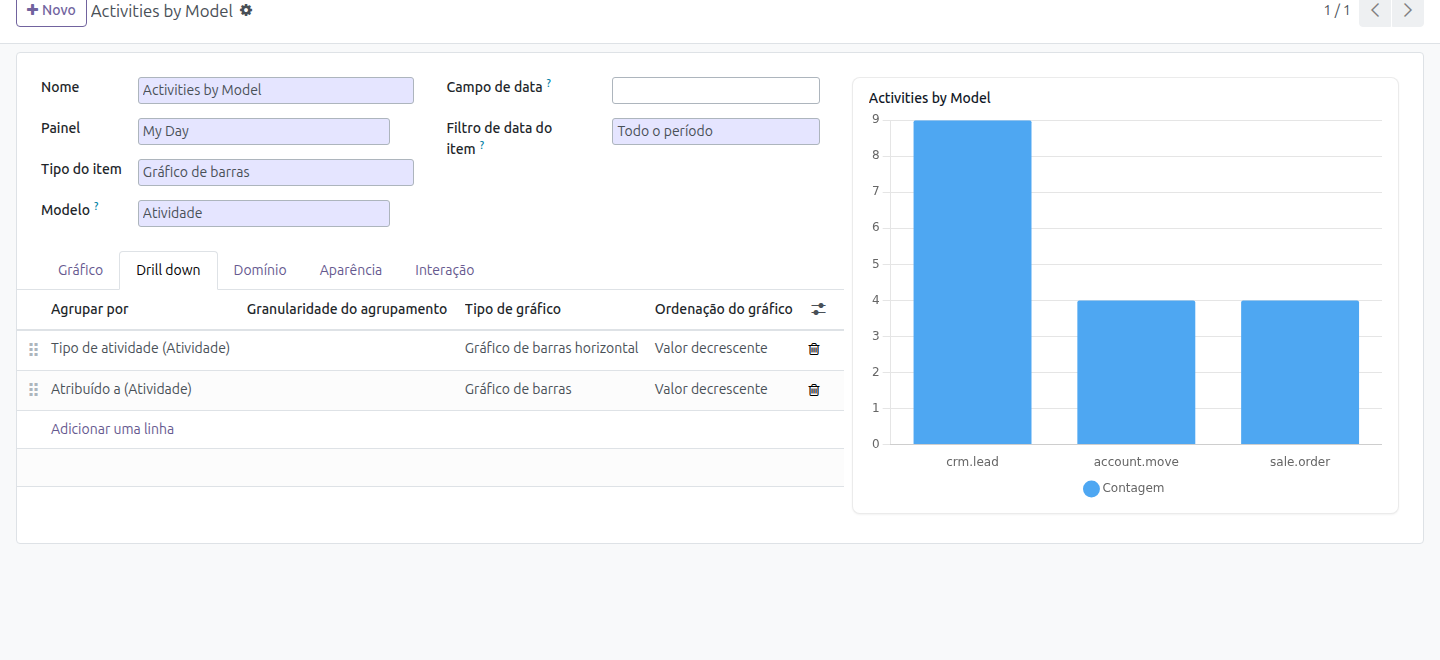Image resolution: width=1440 pixels, height=660 pixels.
Task: Click Valor decrescente in Atribuído a row
Action: tap(711, 389)
